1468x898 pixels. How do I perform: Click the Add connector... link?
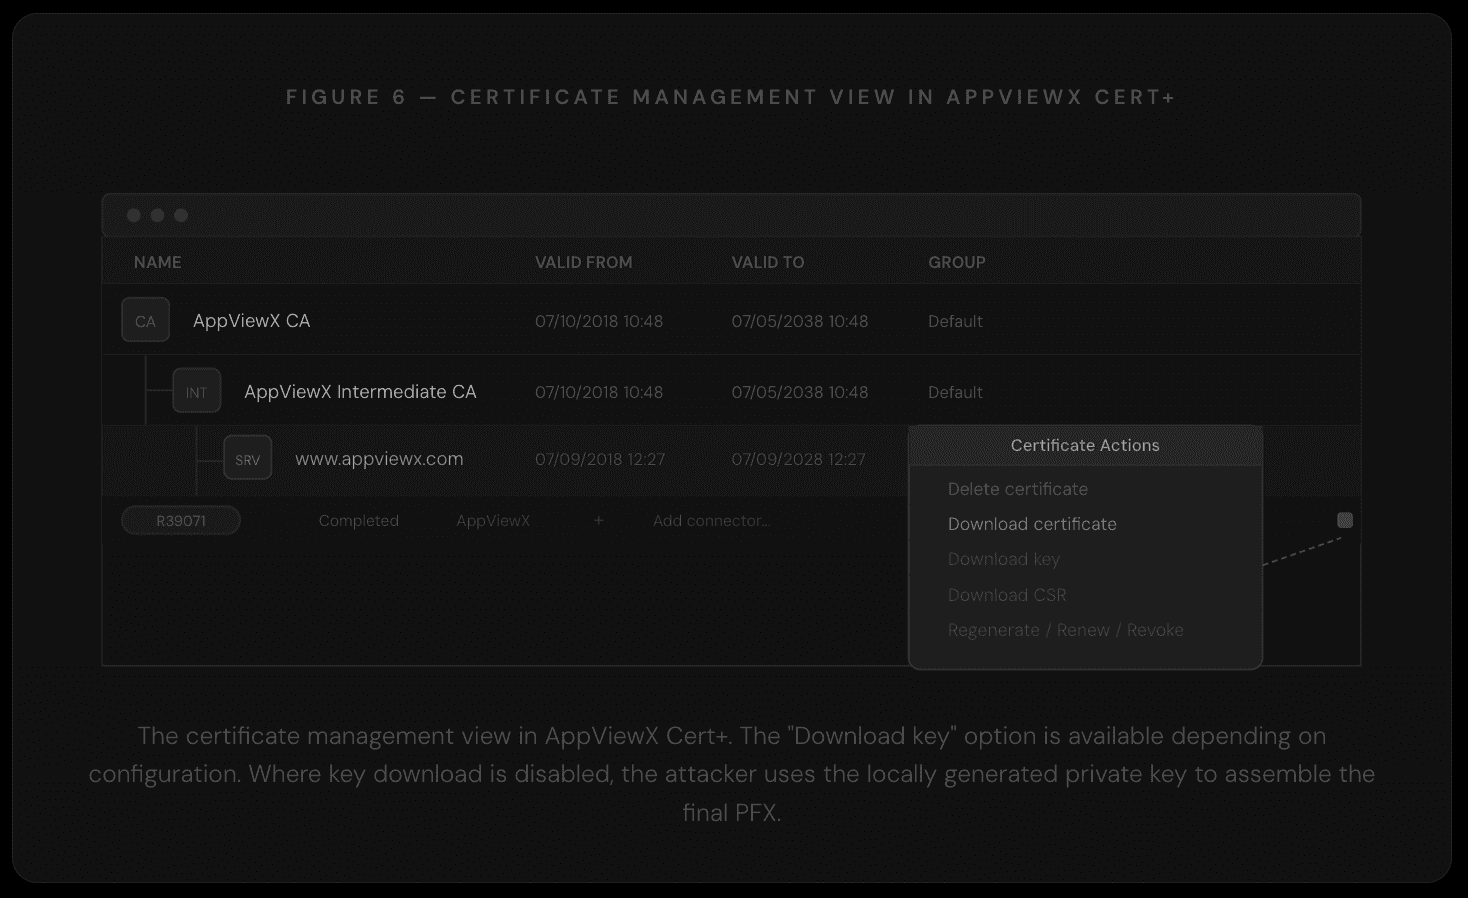tap(711, 521)
